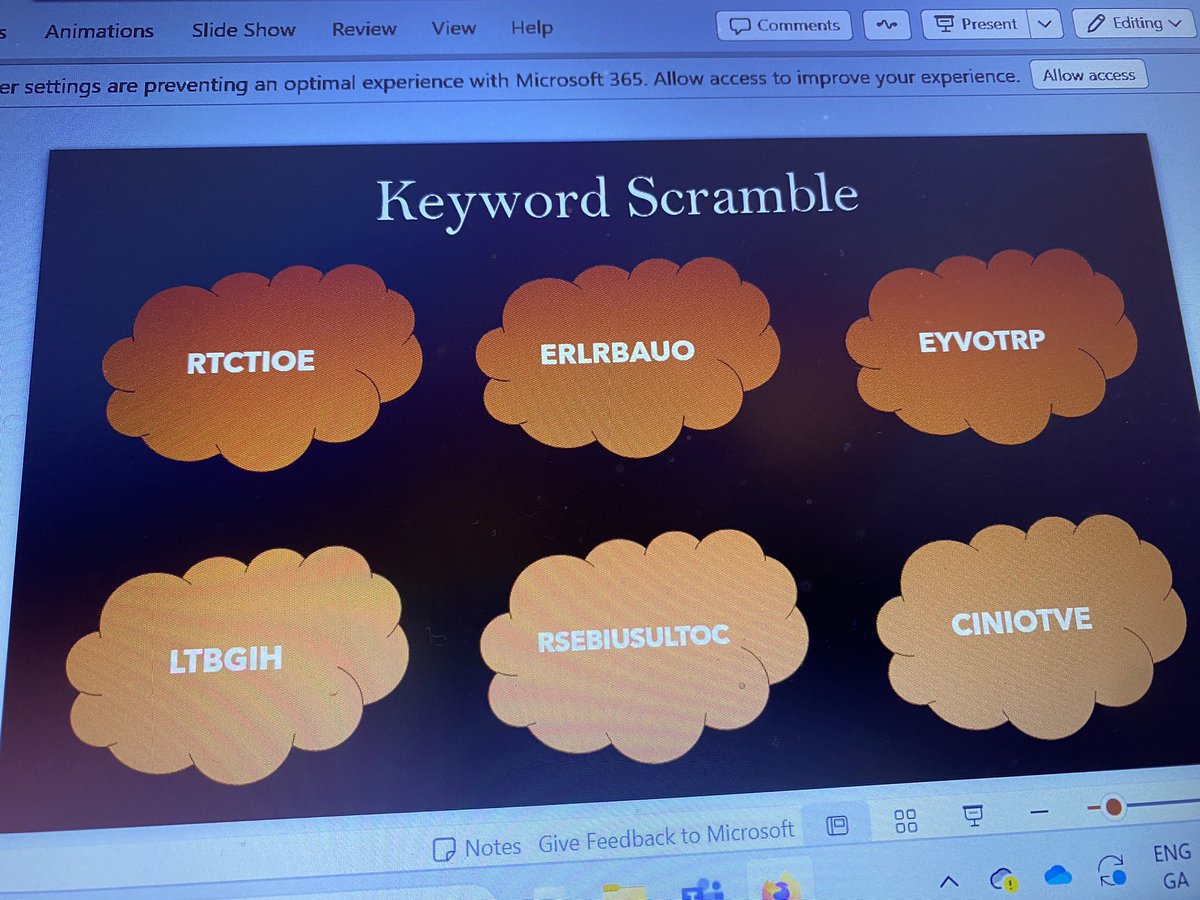Click the LTBGIH cloud text
1200x900 pixels.
point(225,659)
